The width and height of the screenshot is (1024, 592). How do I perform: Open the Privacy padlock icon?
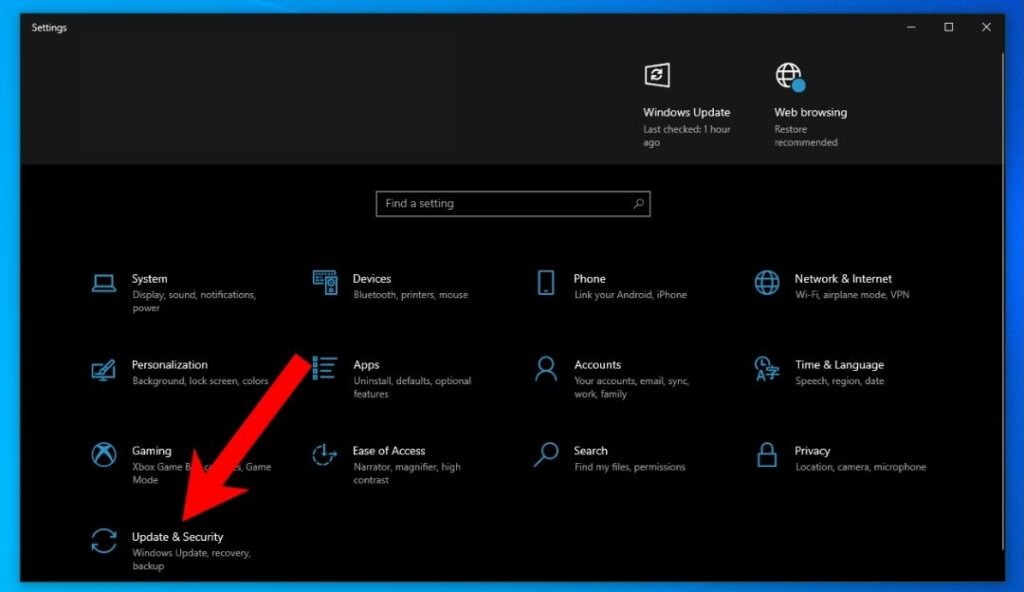click(767, 455)
